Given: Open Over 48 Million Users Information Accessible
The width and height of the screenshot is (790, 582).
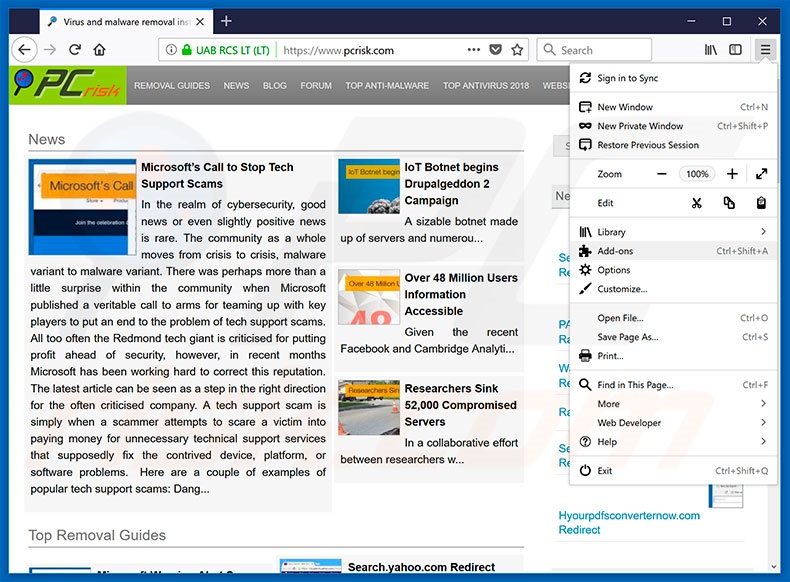Looking at the screenshot, I should click(461, 294).
